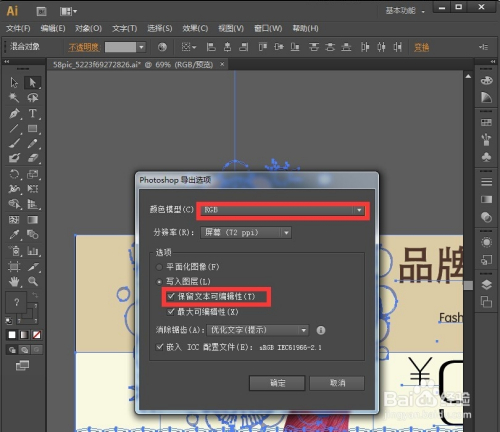Open arrange documents dropdown in title bar
The width and height of the screenshot is (500, 432).
click(x=68, y=12)
